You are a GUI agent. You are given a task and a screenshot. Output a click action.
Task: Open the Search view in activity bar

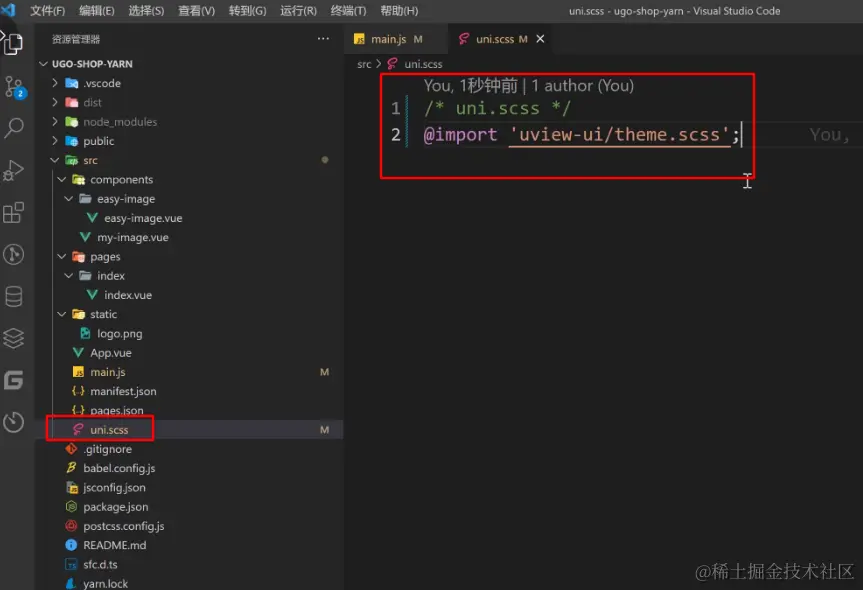[14, 128]
